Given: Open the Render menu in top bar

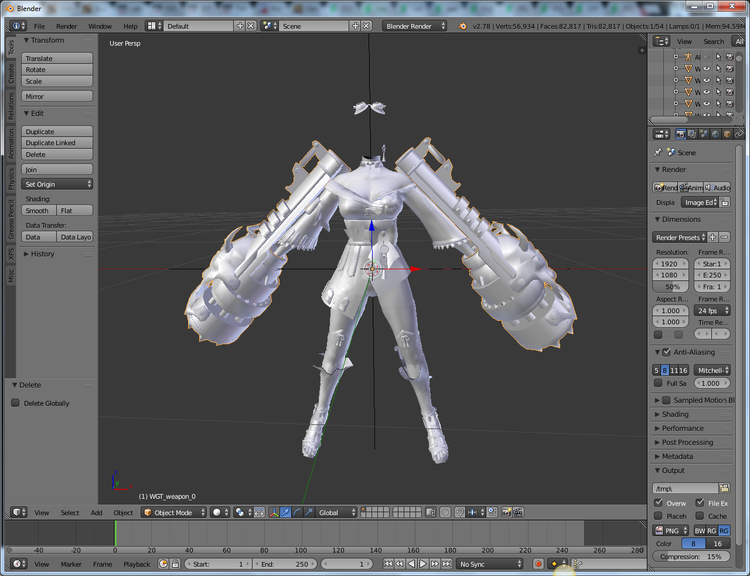Looking at the screenshot, I should tap(66, 26).
